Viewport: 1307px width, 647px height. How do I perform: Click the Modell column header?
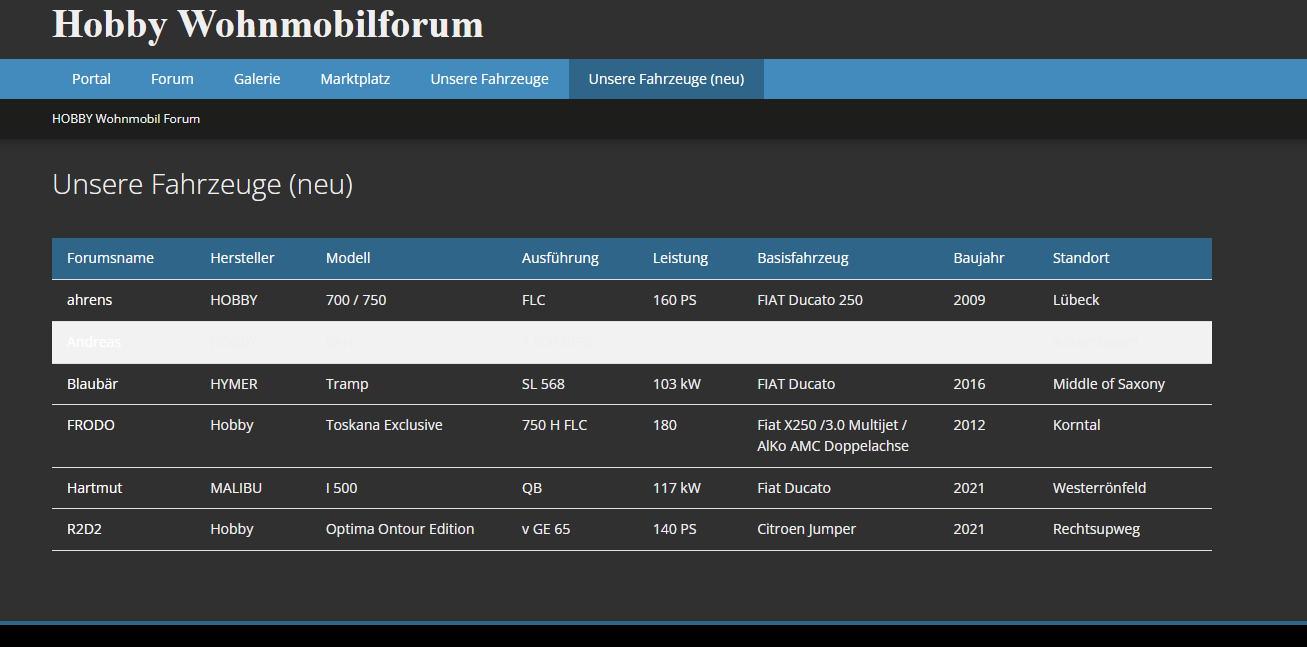click(348, 258)
